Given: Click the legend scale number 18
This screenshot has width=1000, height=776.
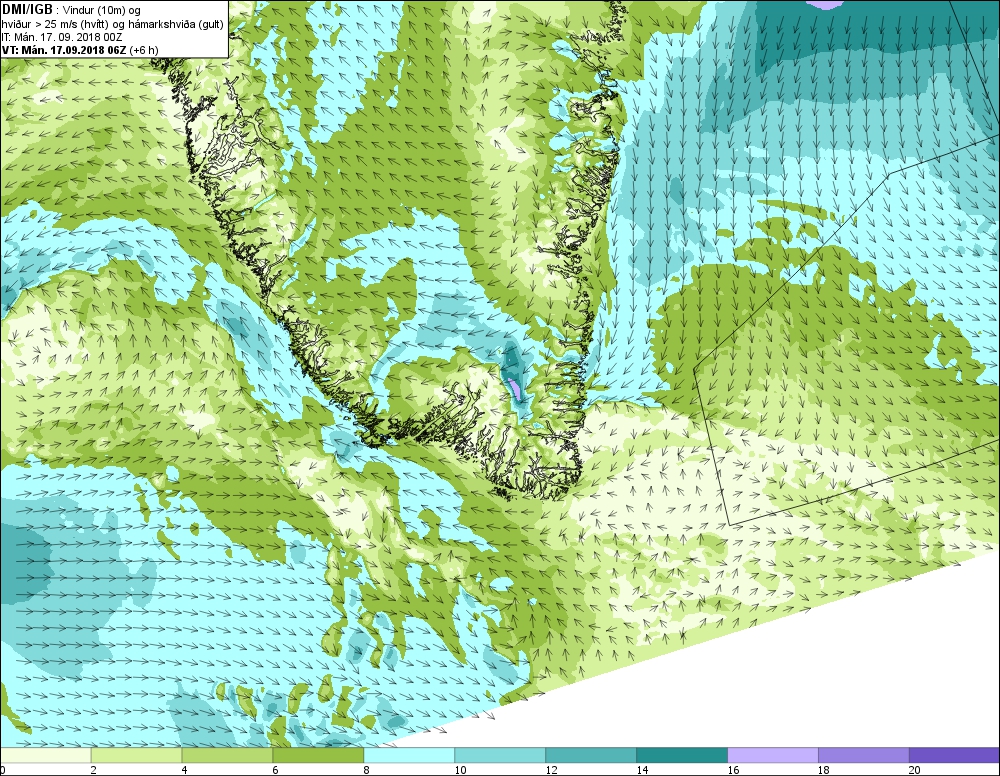Looking at the screenshot, I should click(x=824, y=770).
